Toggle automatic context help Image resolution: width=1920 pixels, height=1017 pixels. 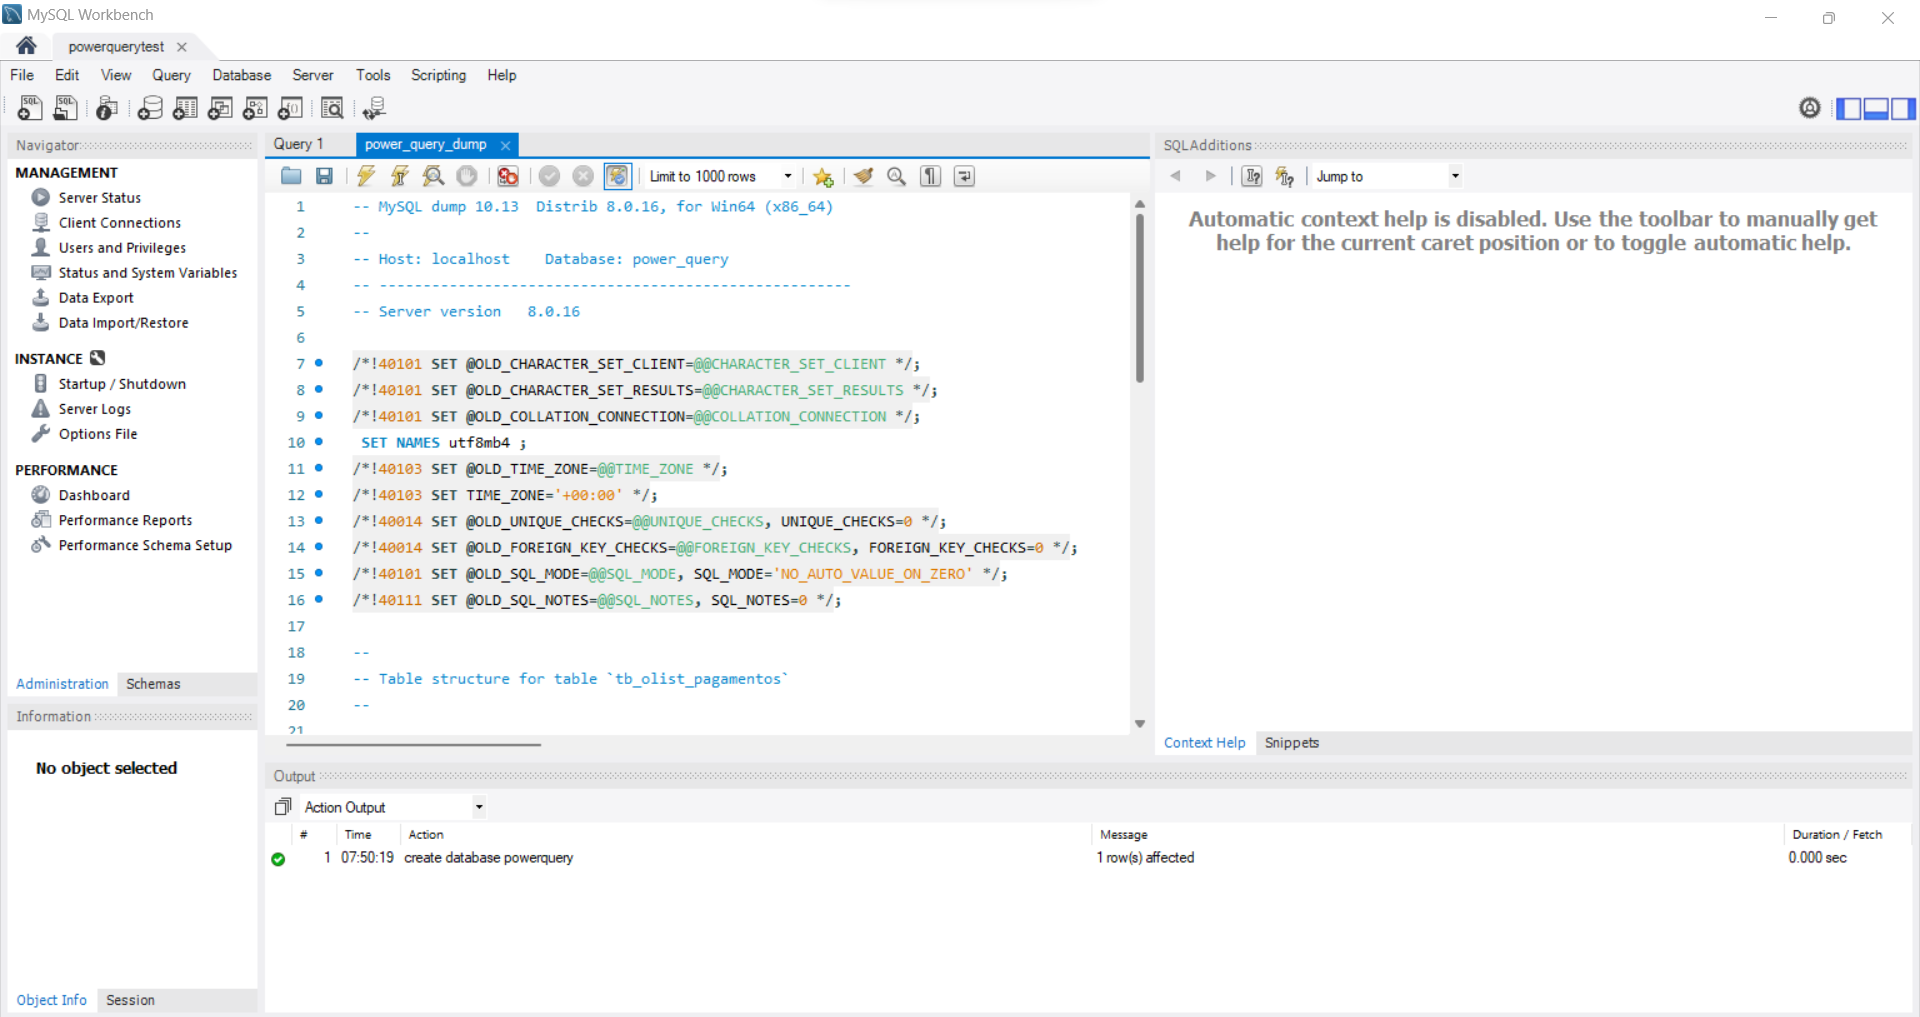click(x=1285, y=176)
